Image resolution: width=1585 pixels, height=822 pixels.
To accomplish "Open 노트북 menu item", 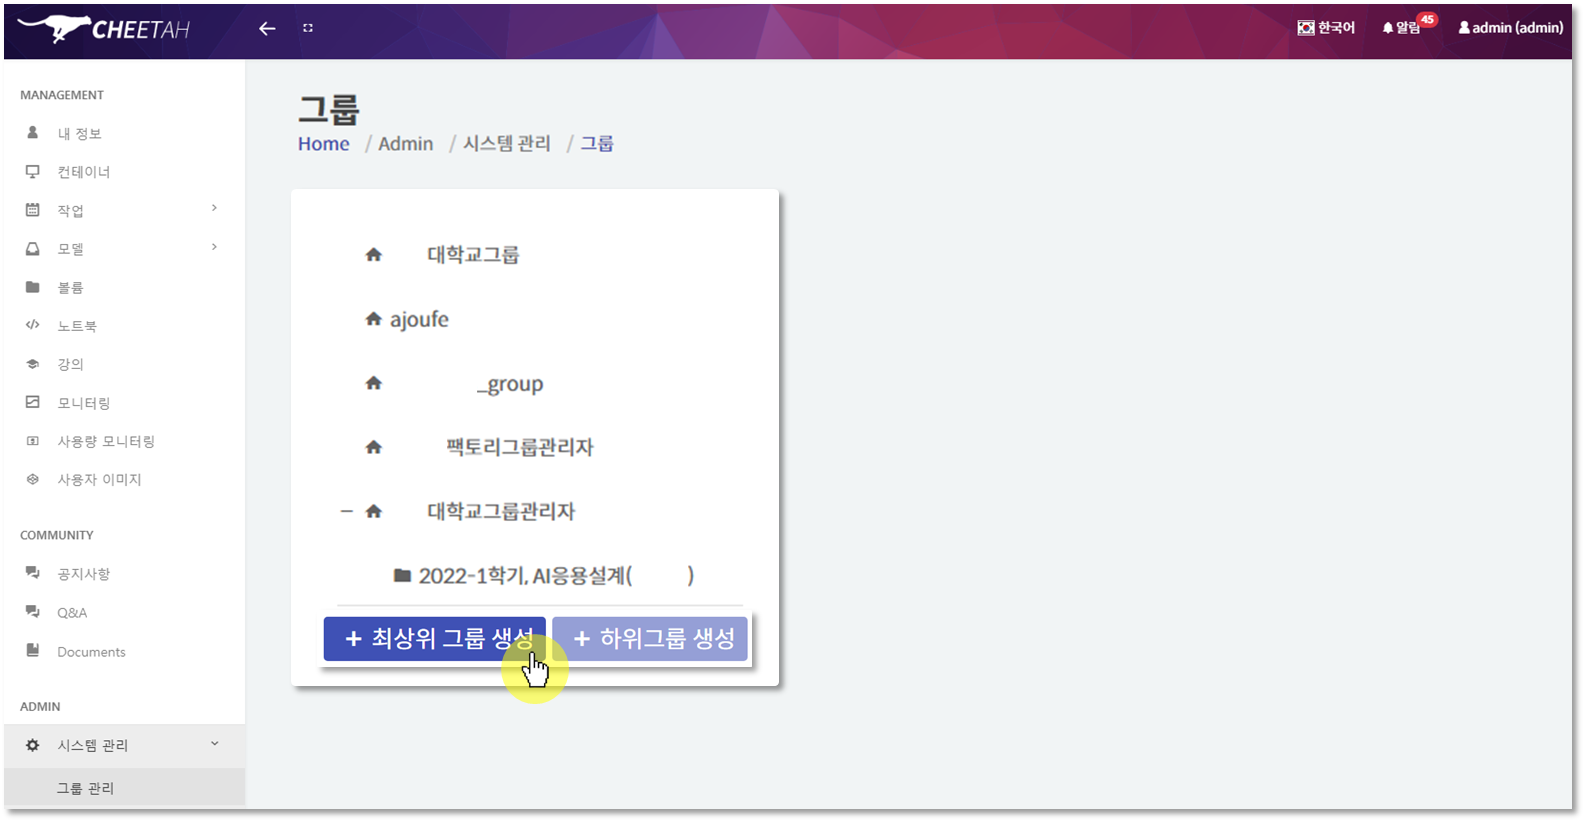I will coord(77,326).
